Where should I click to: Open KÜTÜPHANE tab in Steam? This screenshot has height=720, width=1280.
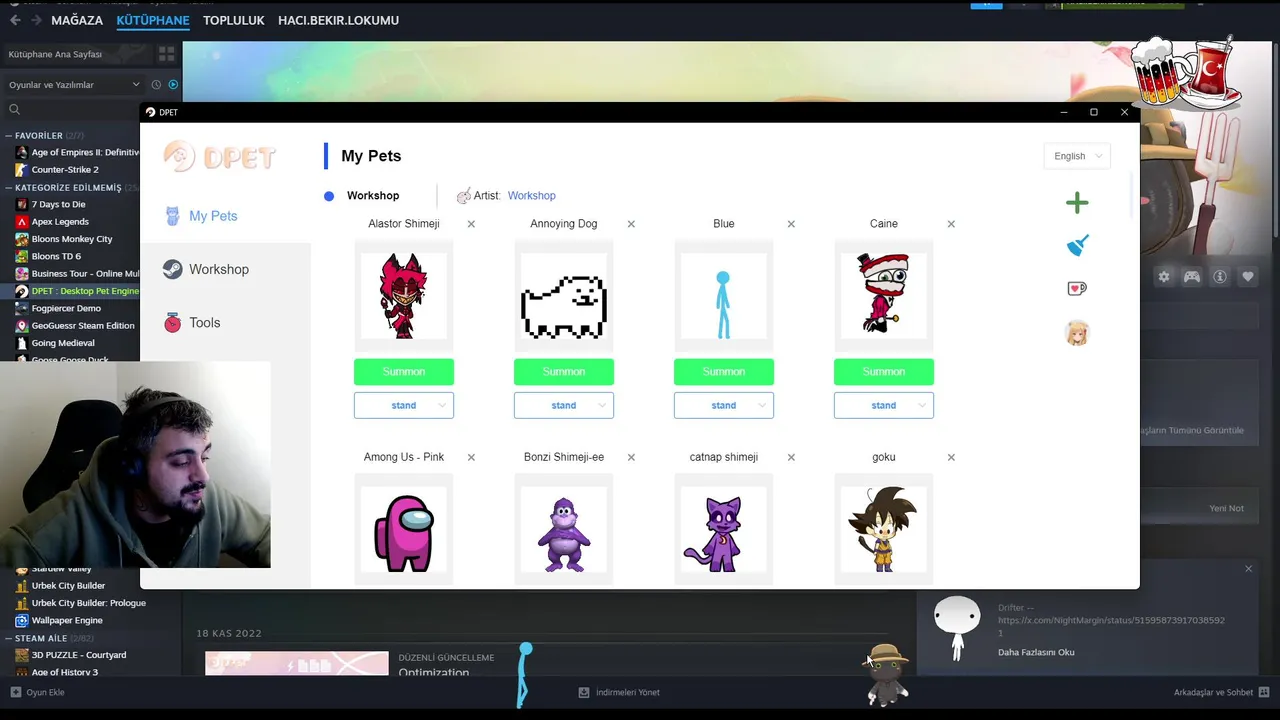point(153,20)
